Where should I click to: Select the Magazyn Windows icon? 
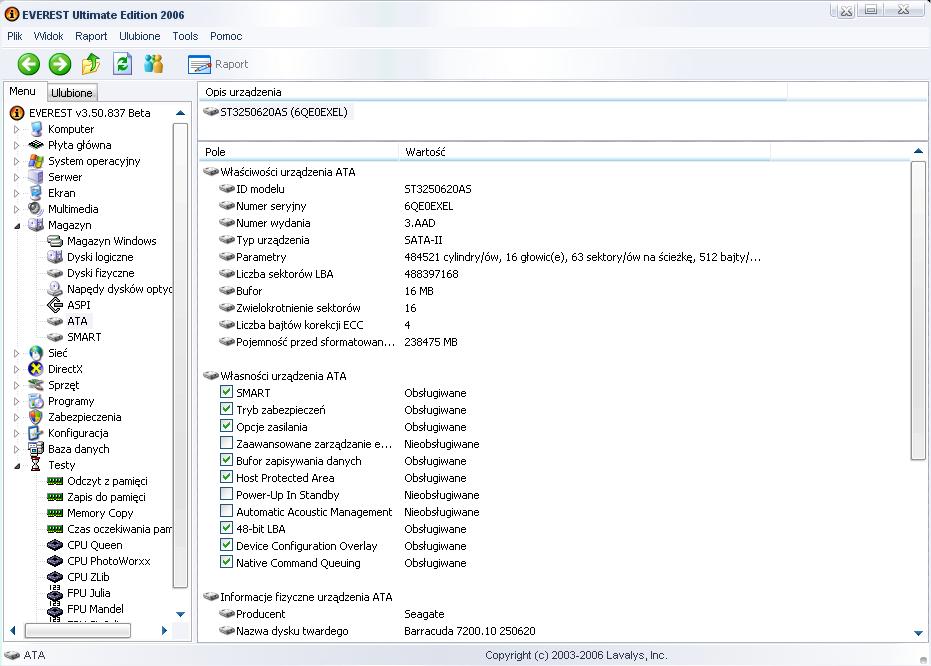point(55,241)
